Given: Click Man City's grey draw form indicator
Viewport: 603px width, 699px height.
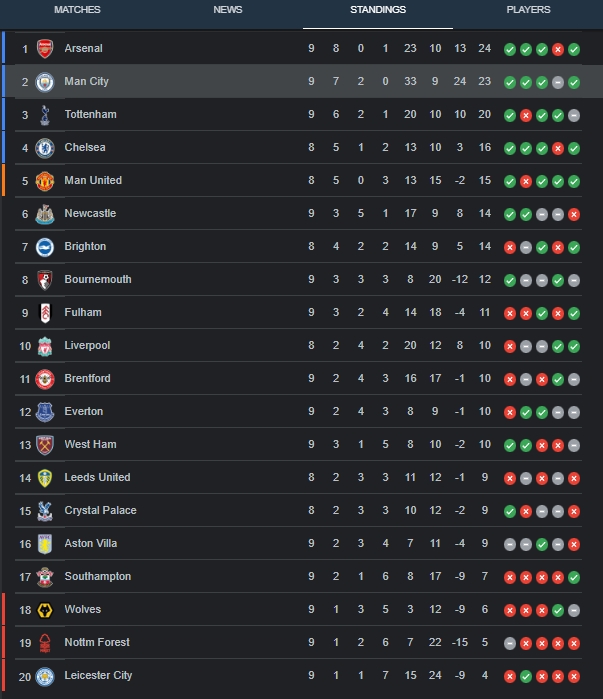Looking at the screenshot, I should click(x=558, y=82).
